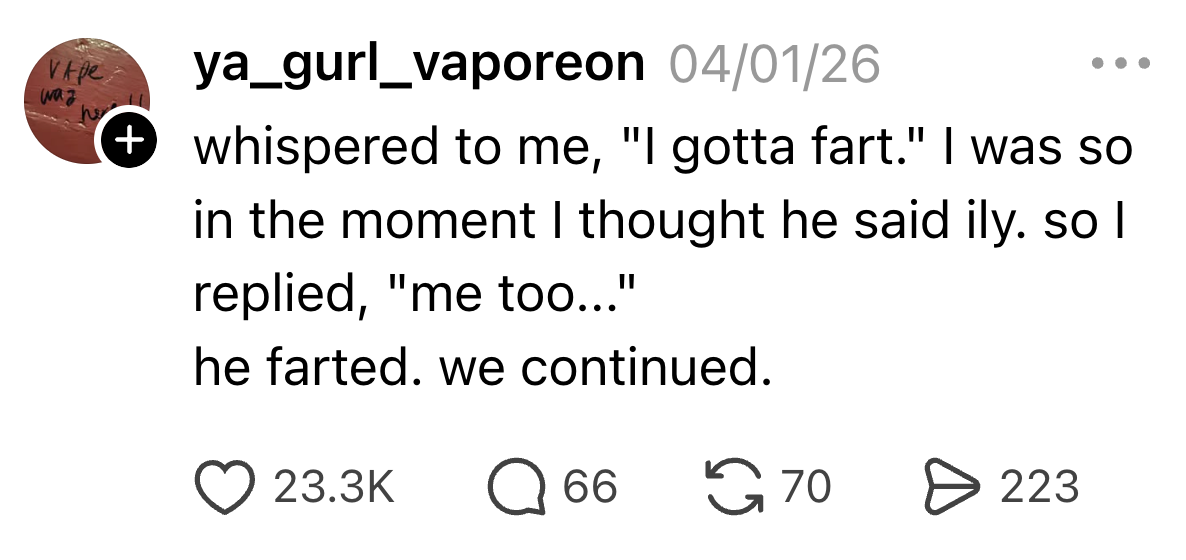1186x560 pixels.
Task: View the 23.3K likes count
Action: [x=333, y=487]
